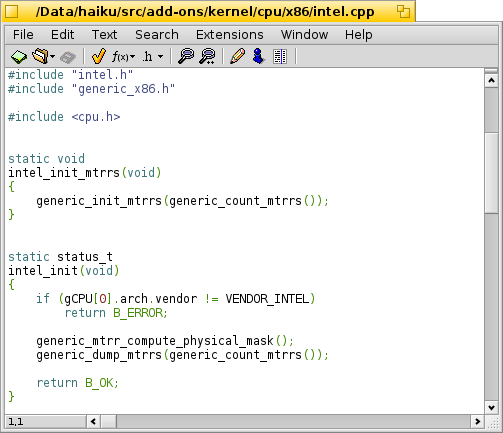503x433 pixels.
Task: Open the Search menu
Action: tap(157, 35)
